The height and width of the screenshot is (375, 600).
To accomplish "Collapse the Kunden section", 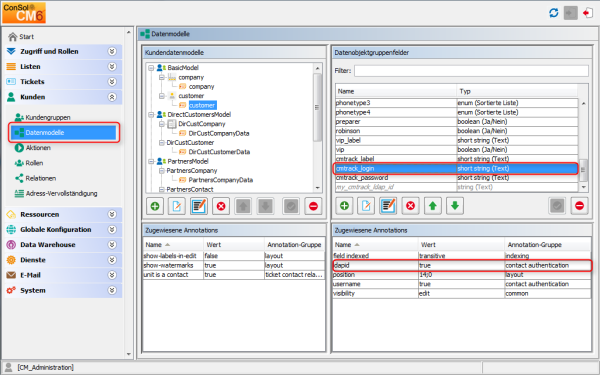I will click(x=112, y=97).
